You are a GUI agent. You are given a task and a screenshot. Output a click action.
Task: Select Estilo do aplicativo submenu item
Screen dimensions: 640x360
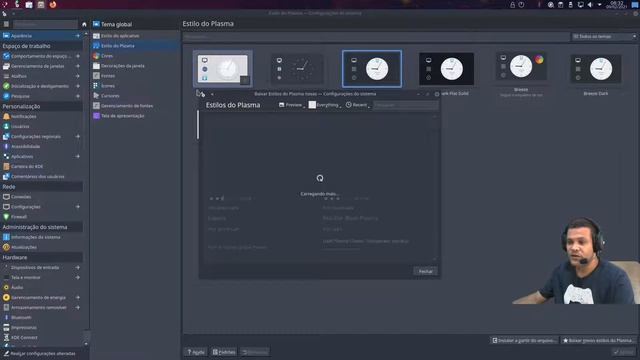click(135, 36)
